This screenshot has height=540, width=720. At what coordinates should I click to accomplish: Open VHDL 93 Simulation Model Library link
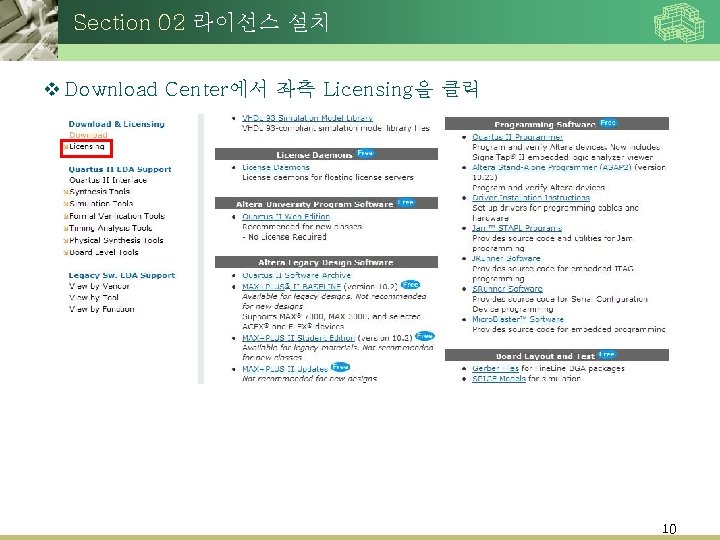click(307, 118)
